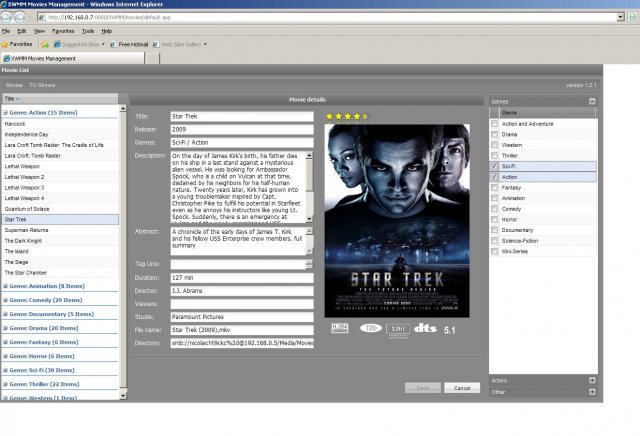Set rating by clicking the star rating

point(347,116)
